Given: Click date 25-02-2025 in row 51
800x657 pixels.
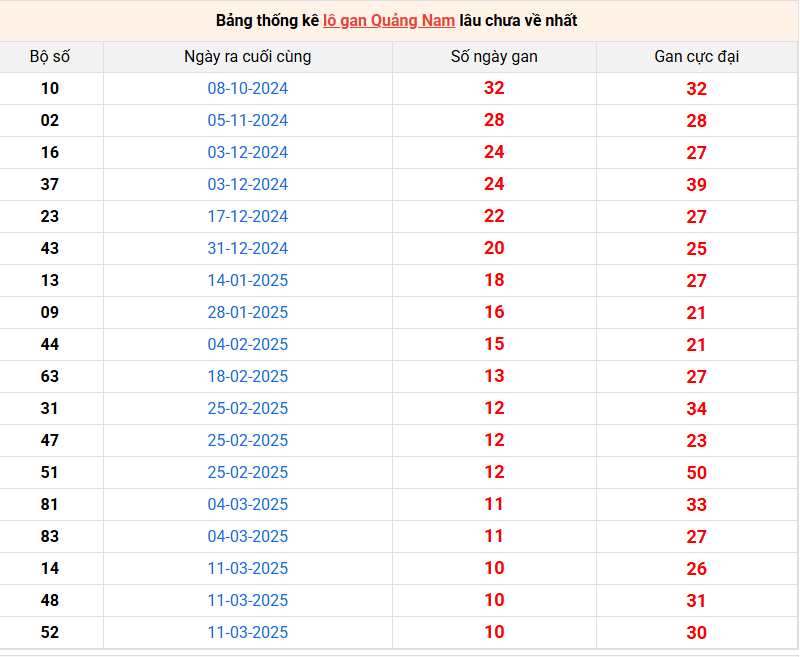Looking at the screenshot, I should (x=248, y=473).
